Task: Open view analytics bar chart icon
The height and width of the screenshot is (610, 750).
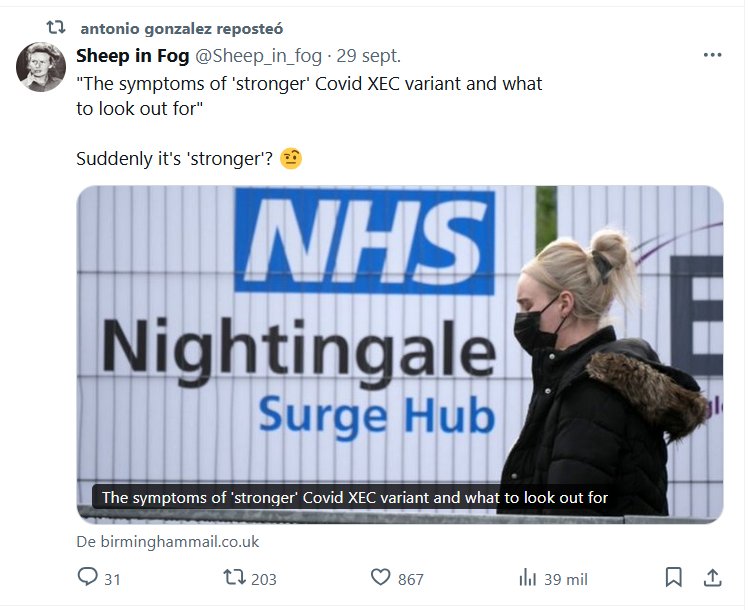Action: 528,577
